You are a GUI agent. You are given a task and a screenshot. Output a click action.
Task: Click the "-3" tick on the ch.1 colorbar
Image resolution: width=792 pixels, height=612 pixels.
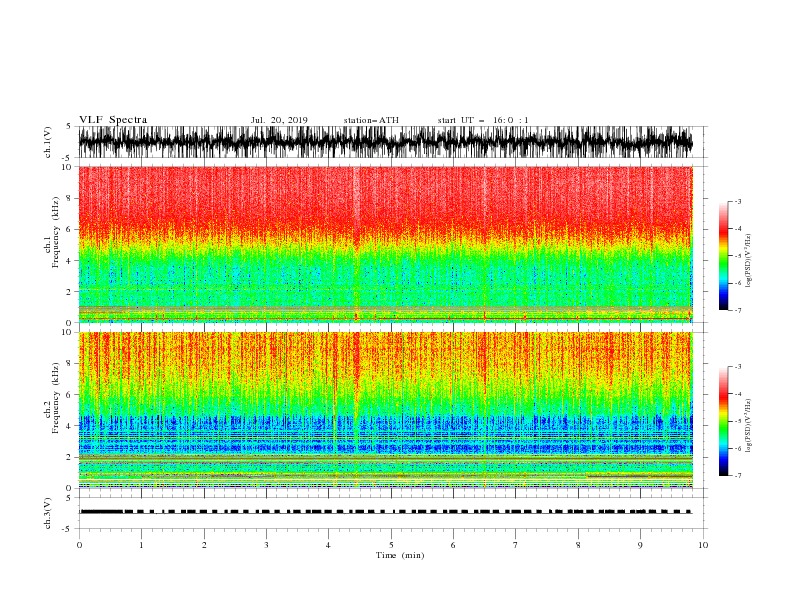point(737,201)
